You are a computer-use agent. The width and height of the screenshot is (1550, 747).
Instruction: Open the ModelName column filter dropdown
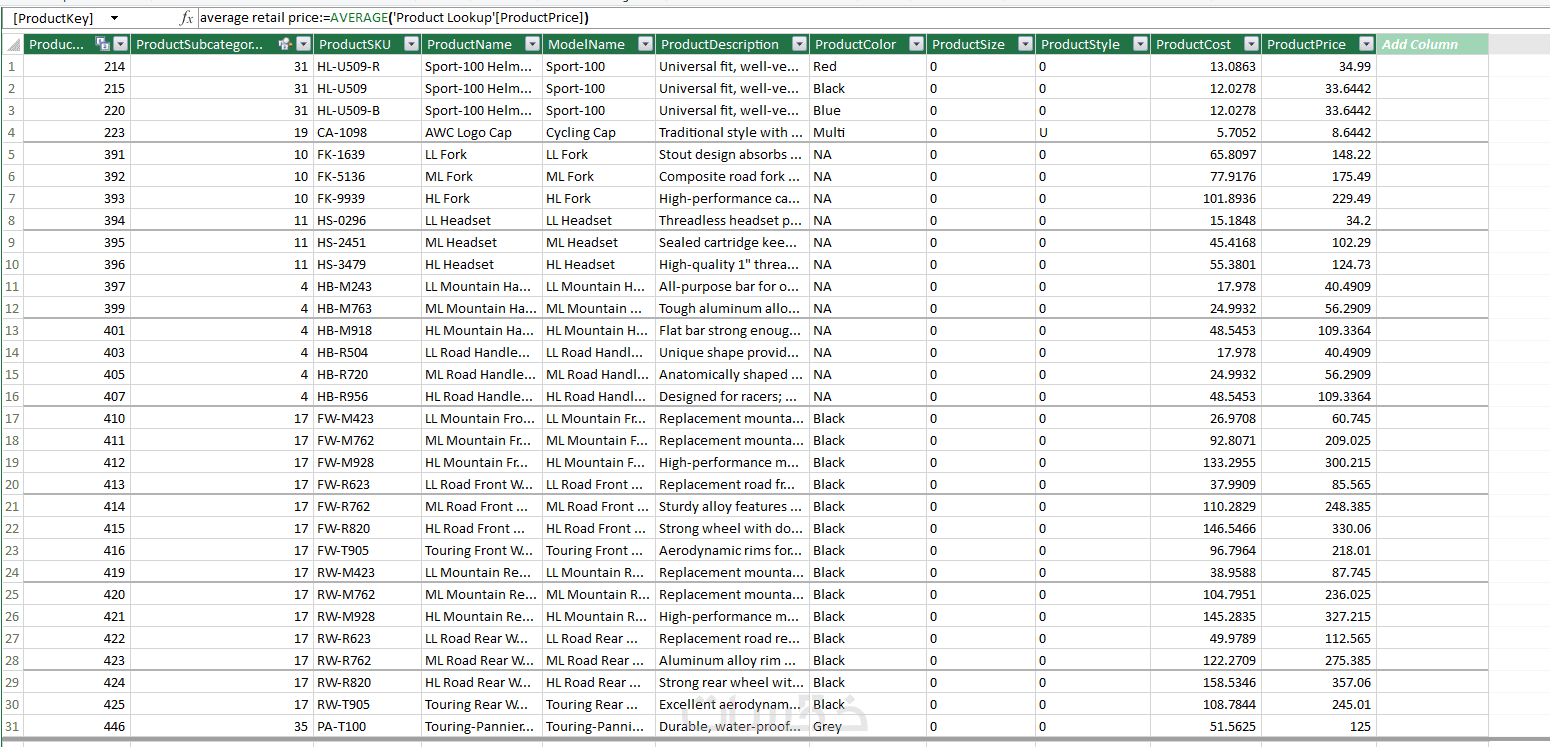coord(645,44)
